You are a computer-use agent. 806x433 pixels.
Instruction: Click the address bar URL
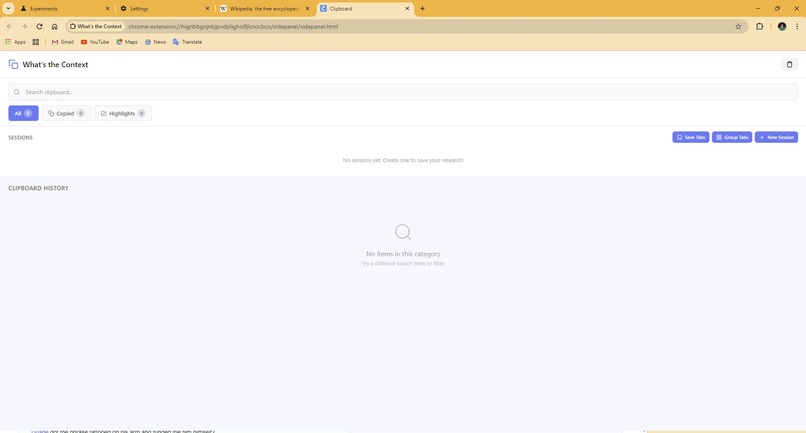(x=233, y=26)
